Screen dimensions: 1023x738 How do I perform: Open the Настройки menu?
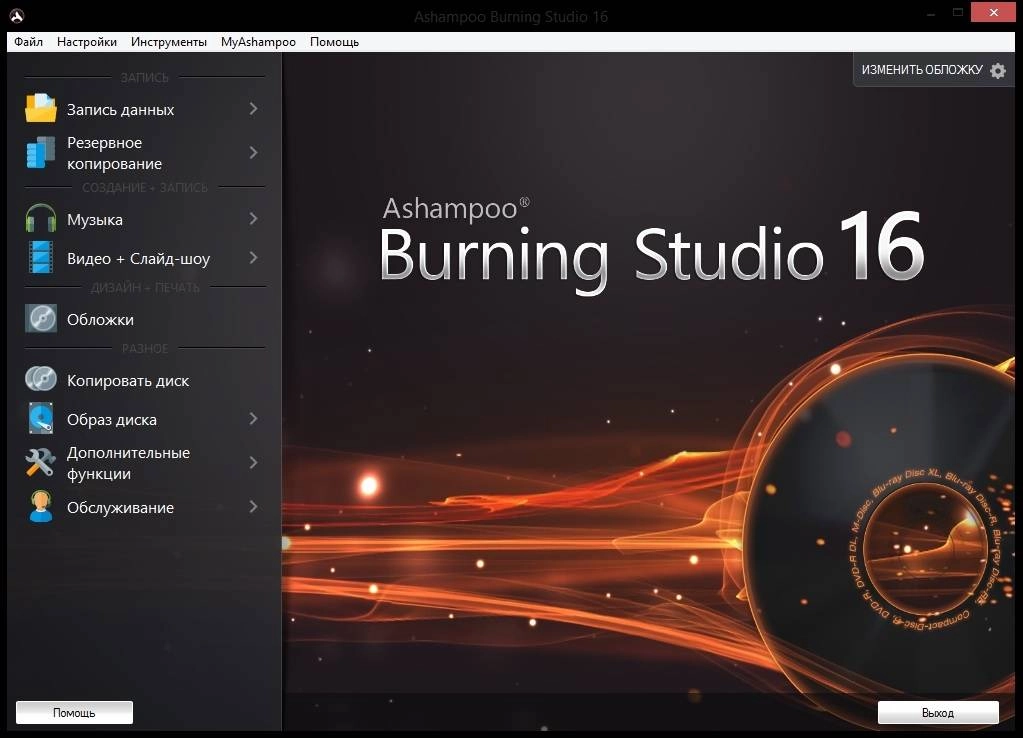[87, 42]
